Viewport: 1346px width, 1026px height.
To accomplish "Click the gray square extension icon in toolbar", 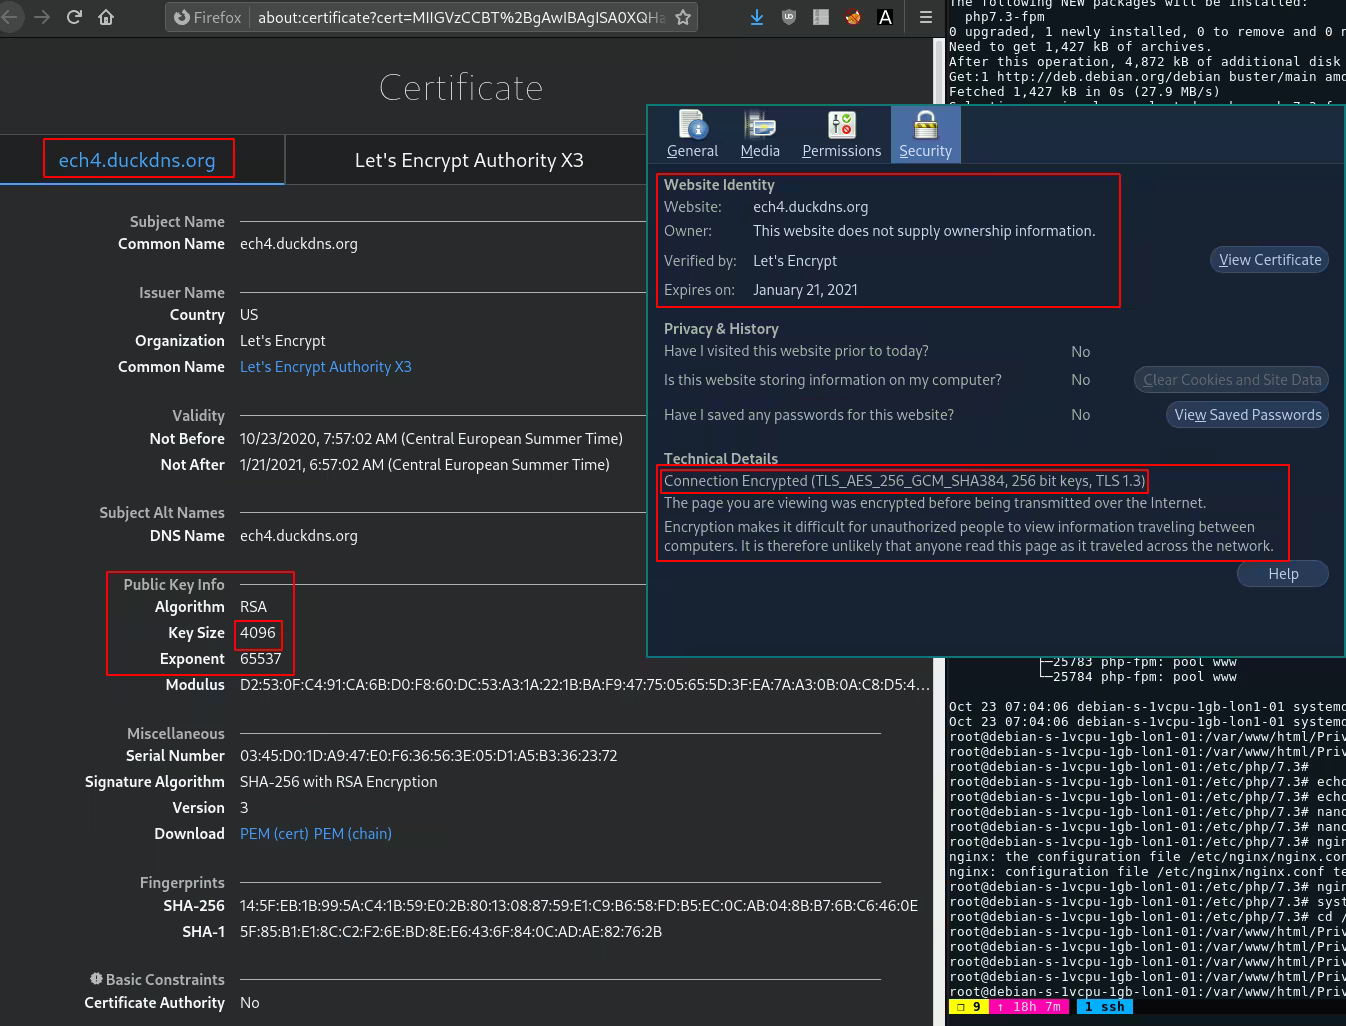I will pos(821,17).
